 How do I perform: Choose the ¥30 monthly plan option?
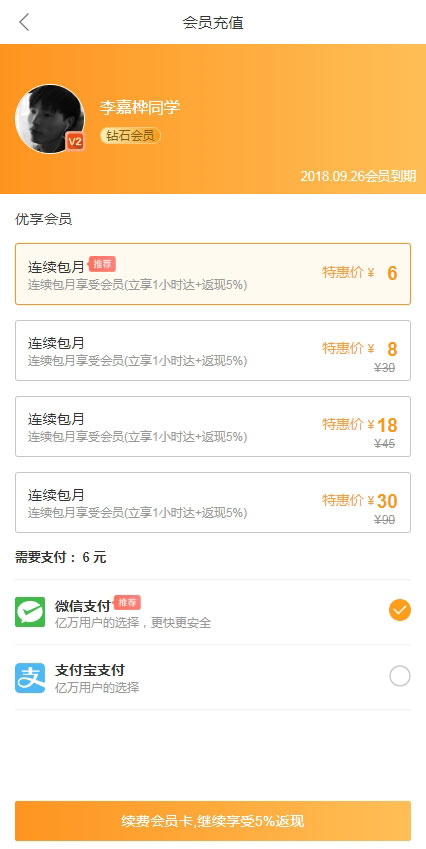[213, 502]
